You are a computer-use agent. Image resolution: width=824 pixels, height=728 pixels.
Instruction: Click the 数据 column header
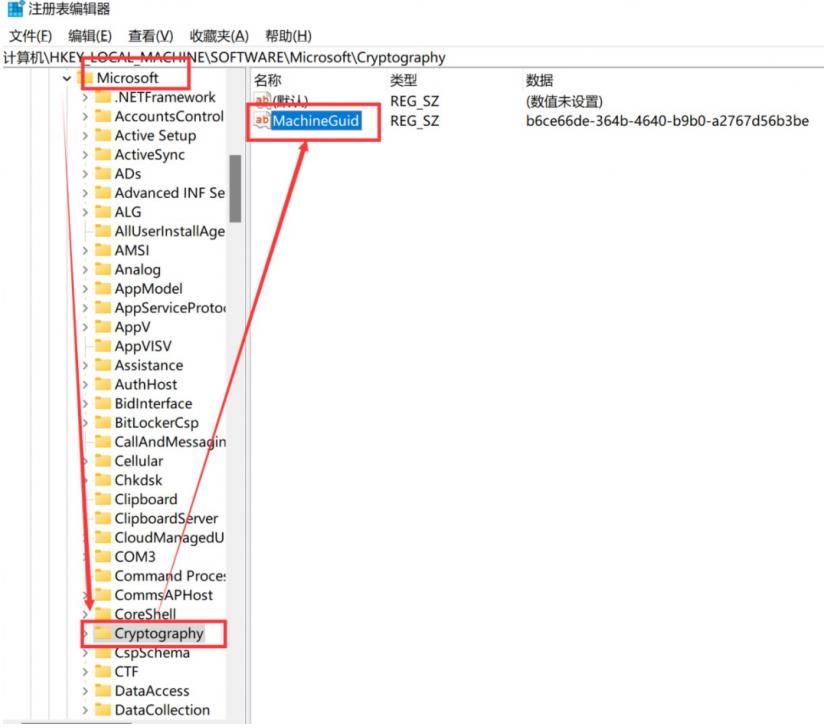point(539,80)
